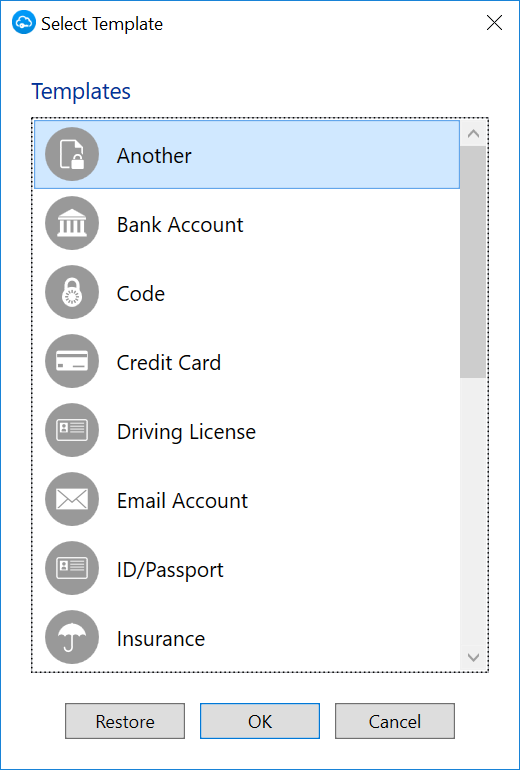This screenshot has height=770, width=520.
Task: Click the Email Account envelope icon
Action: coord(72,499)
